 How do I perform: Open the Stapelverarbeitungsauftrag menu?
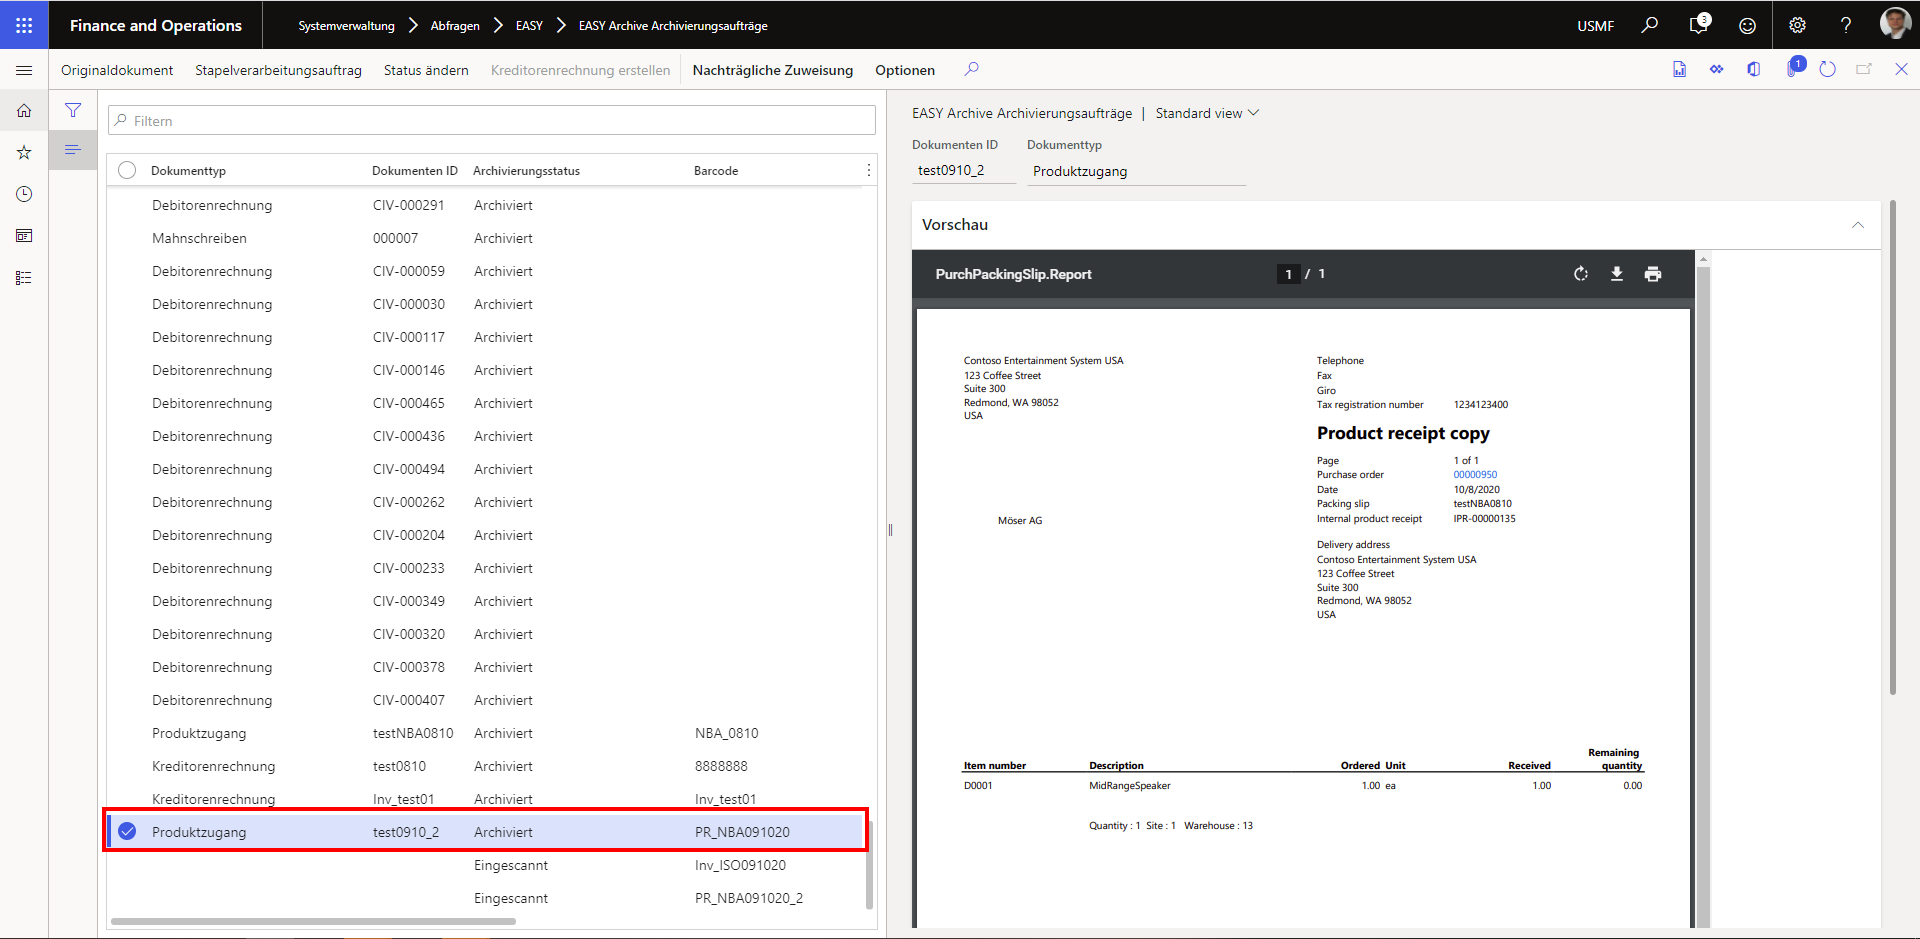[278, 70]
